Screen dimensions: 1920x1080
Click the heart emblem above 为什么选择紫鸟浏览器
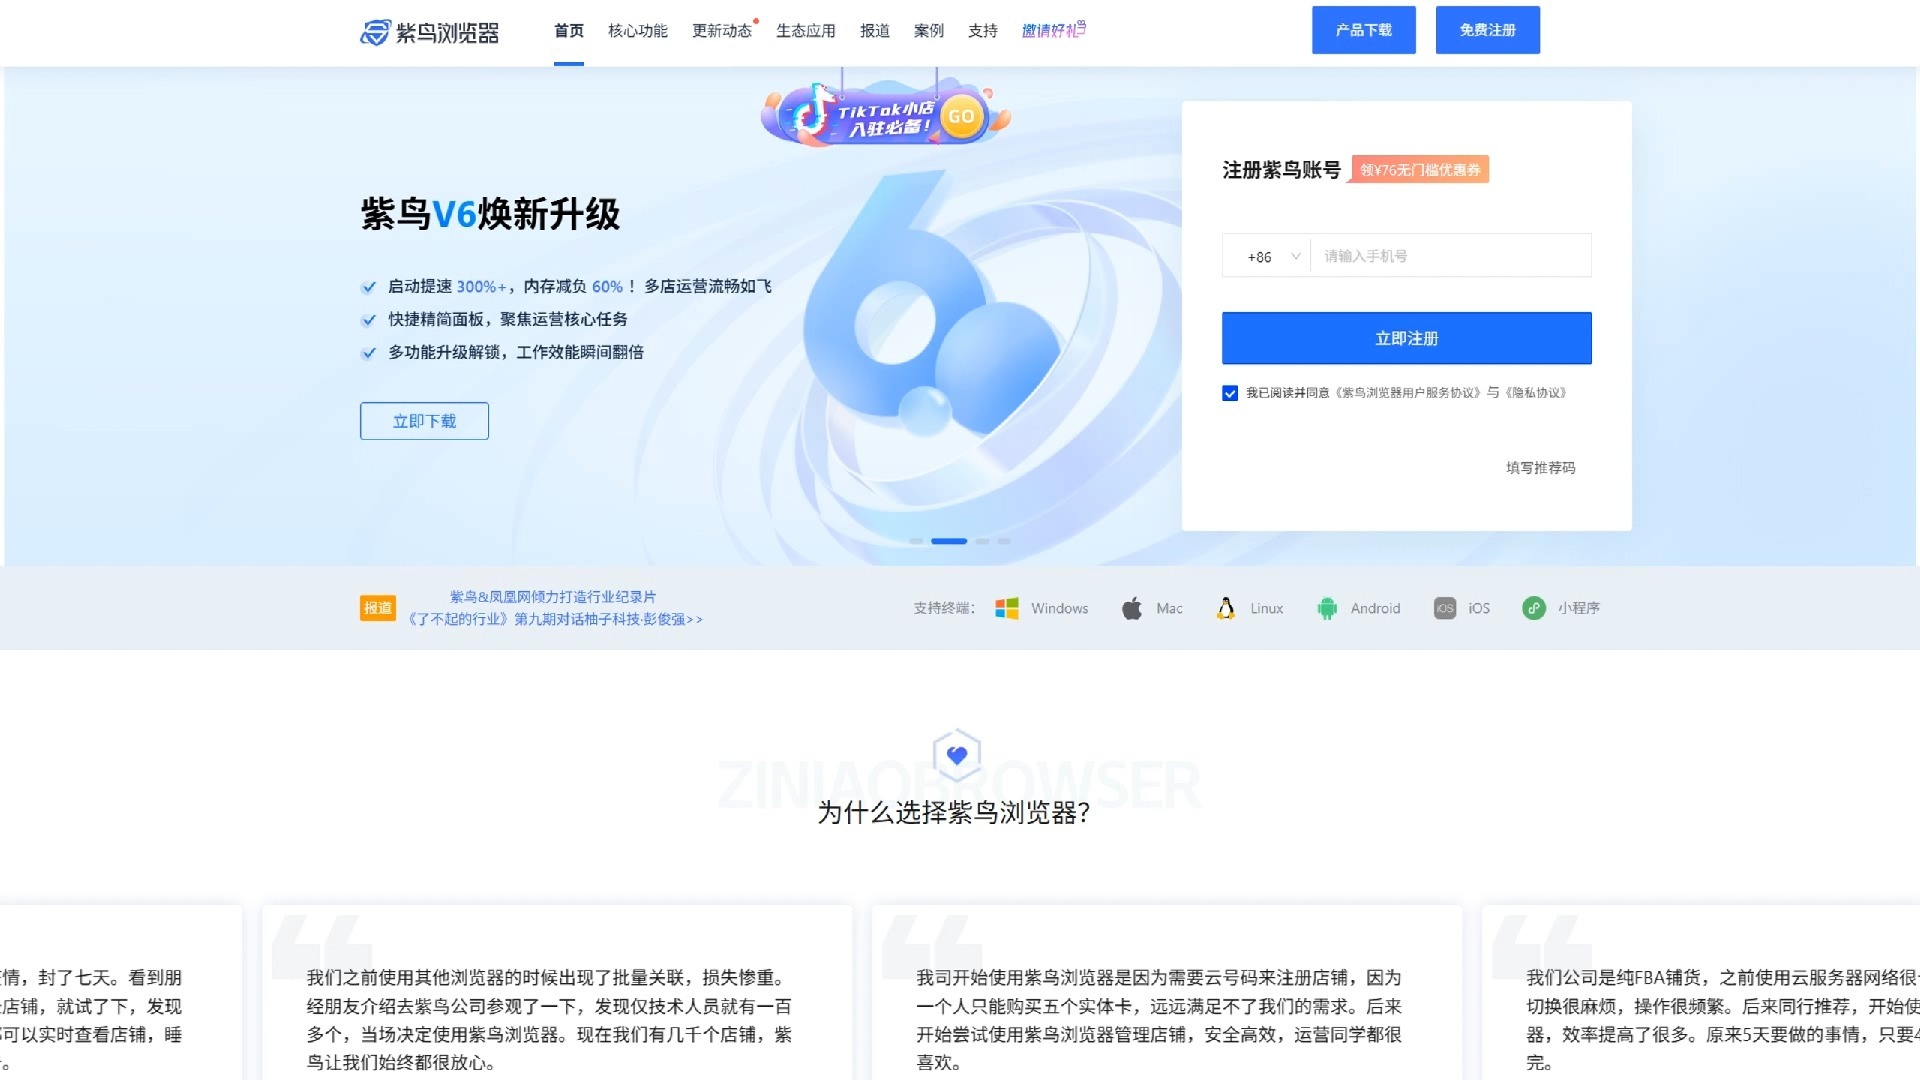point(957,754)
